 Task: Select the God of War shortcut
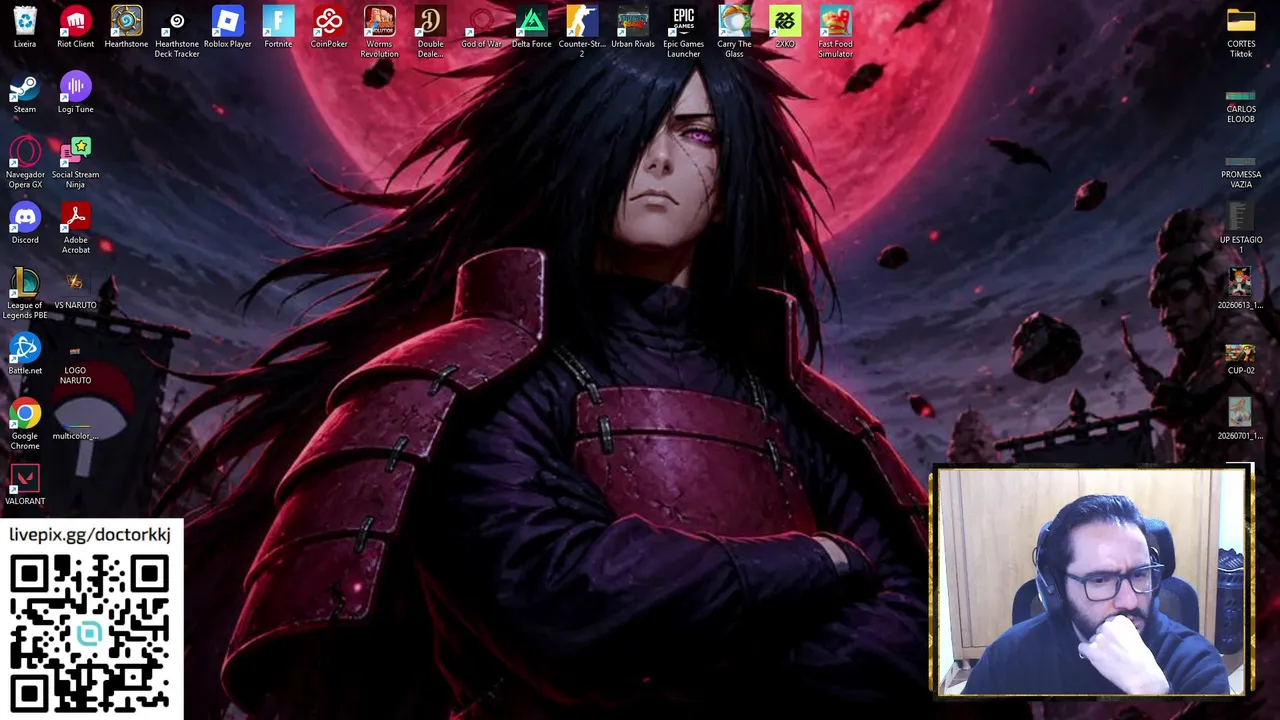481,21
